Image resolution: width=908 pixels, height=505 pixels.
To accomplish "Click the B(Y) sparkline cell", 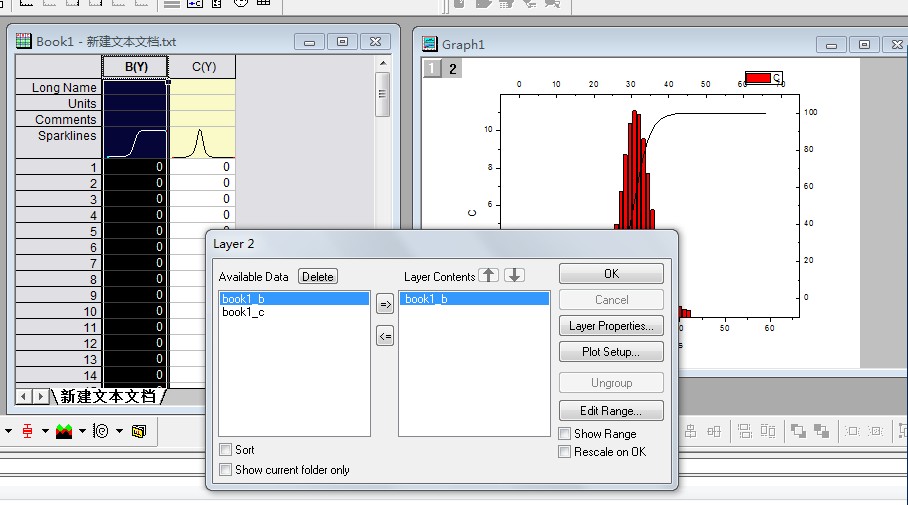I will point(136,142).
